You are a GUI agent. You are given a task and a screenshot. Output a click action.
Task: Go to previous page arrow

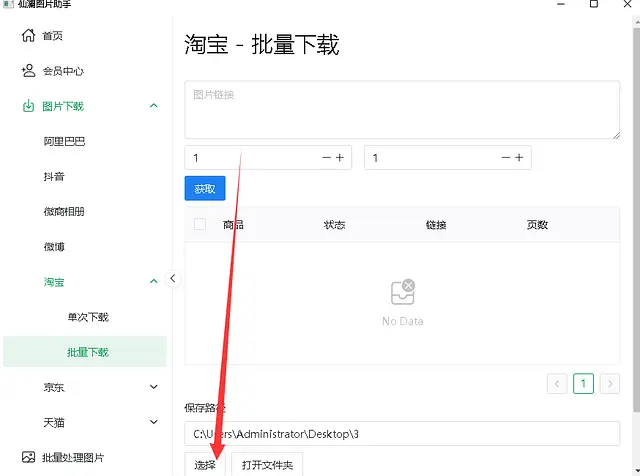click(x=557, y=383)
